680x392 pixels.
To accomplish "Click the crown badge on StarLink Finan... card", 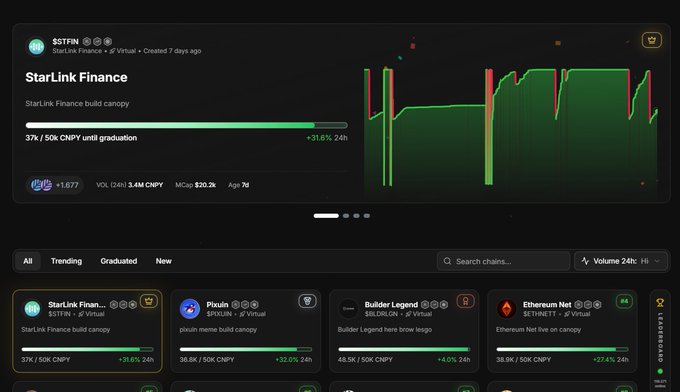I will (x=149, y=301).
